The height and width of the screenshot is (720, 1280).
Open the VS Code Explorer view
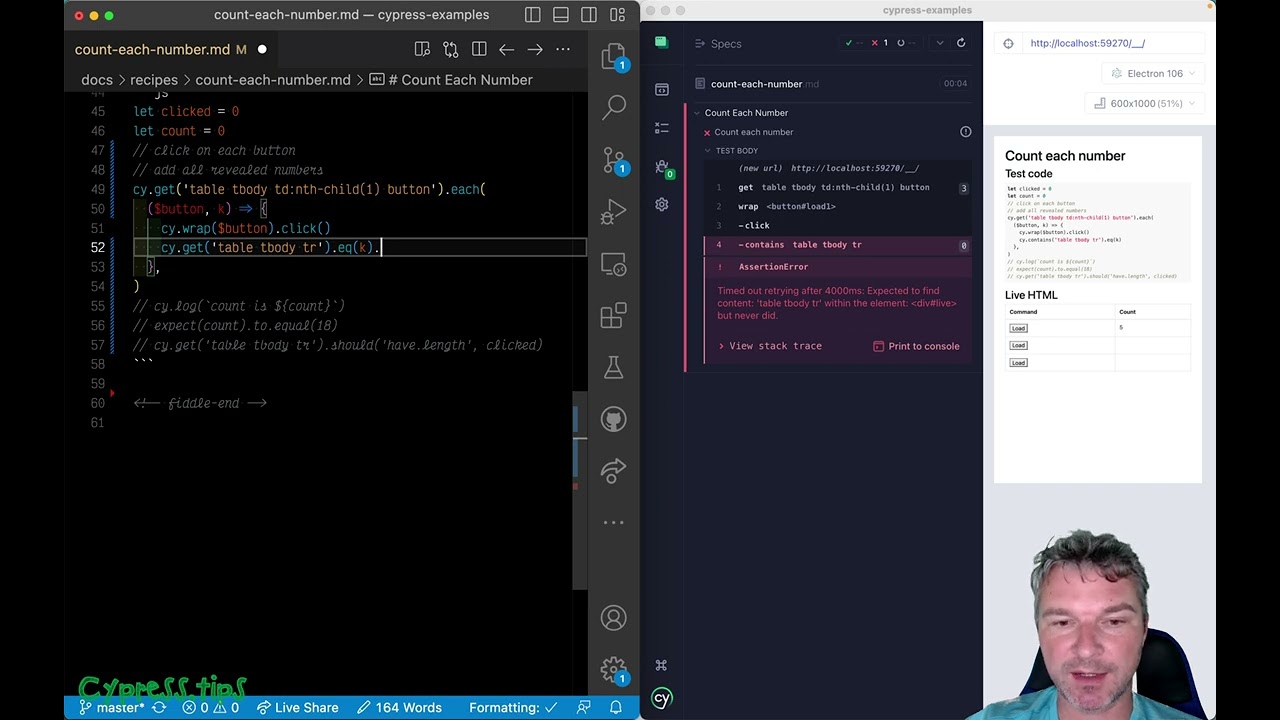click(x=613, y=56)
